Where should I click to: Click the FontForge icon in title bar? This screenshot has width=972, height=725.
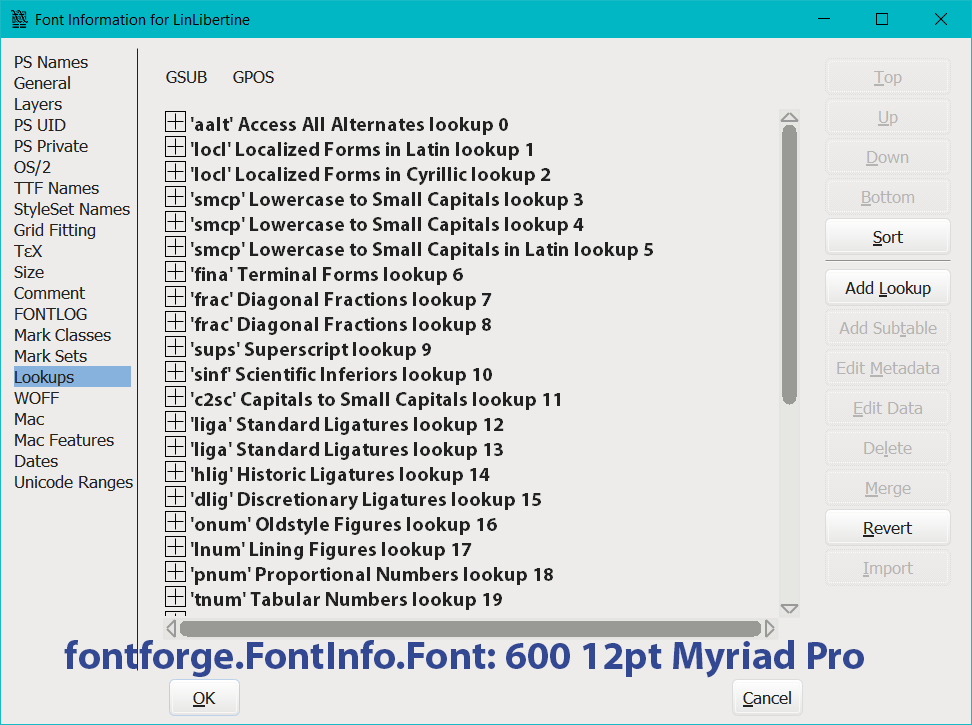click(x=18, y=19)
